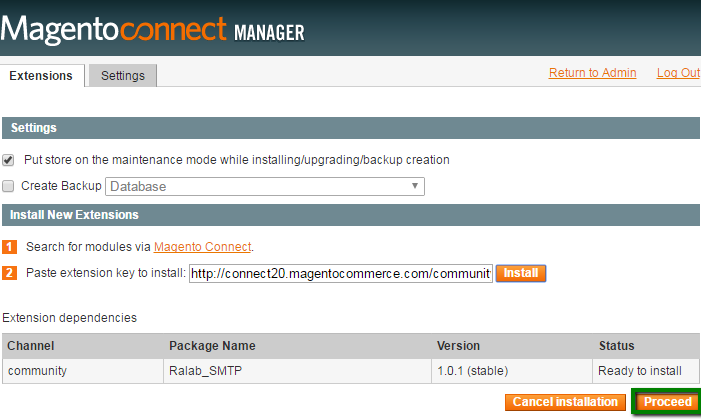Viewport: 701px width, 419px height.
Task: Click the Magento Connect Manager logo
Action: click(153, 30)
